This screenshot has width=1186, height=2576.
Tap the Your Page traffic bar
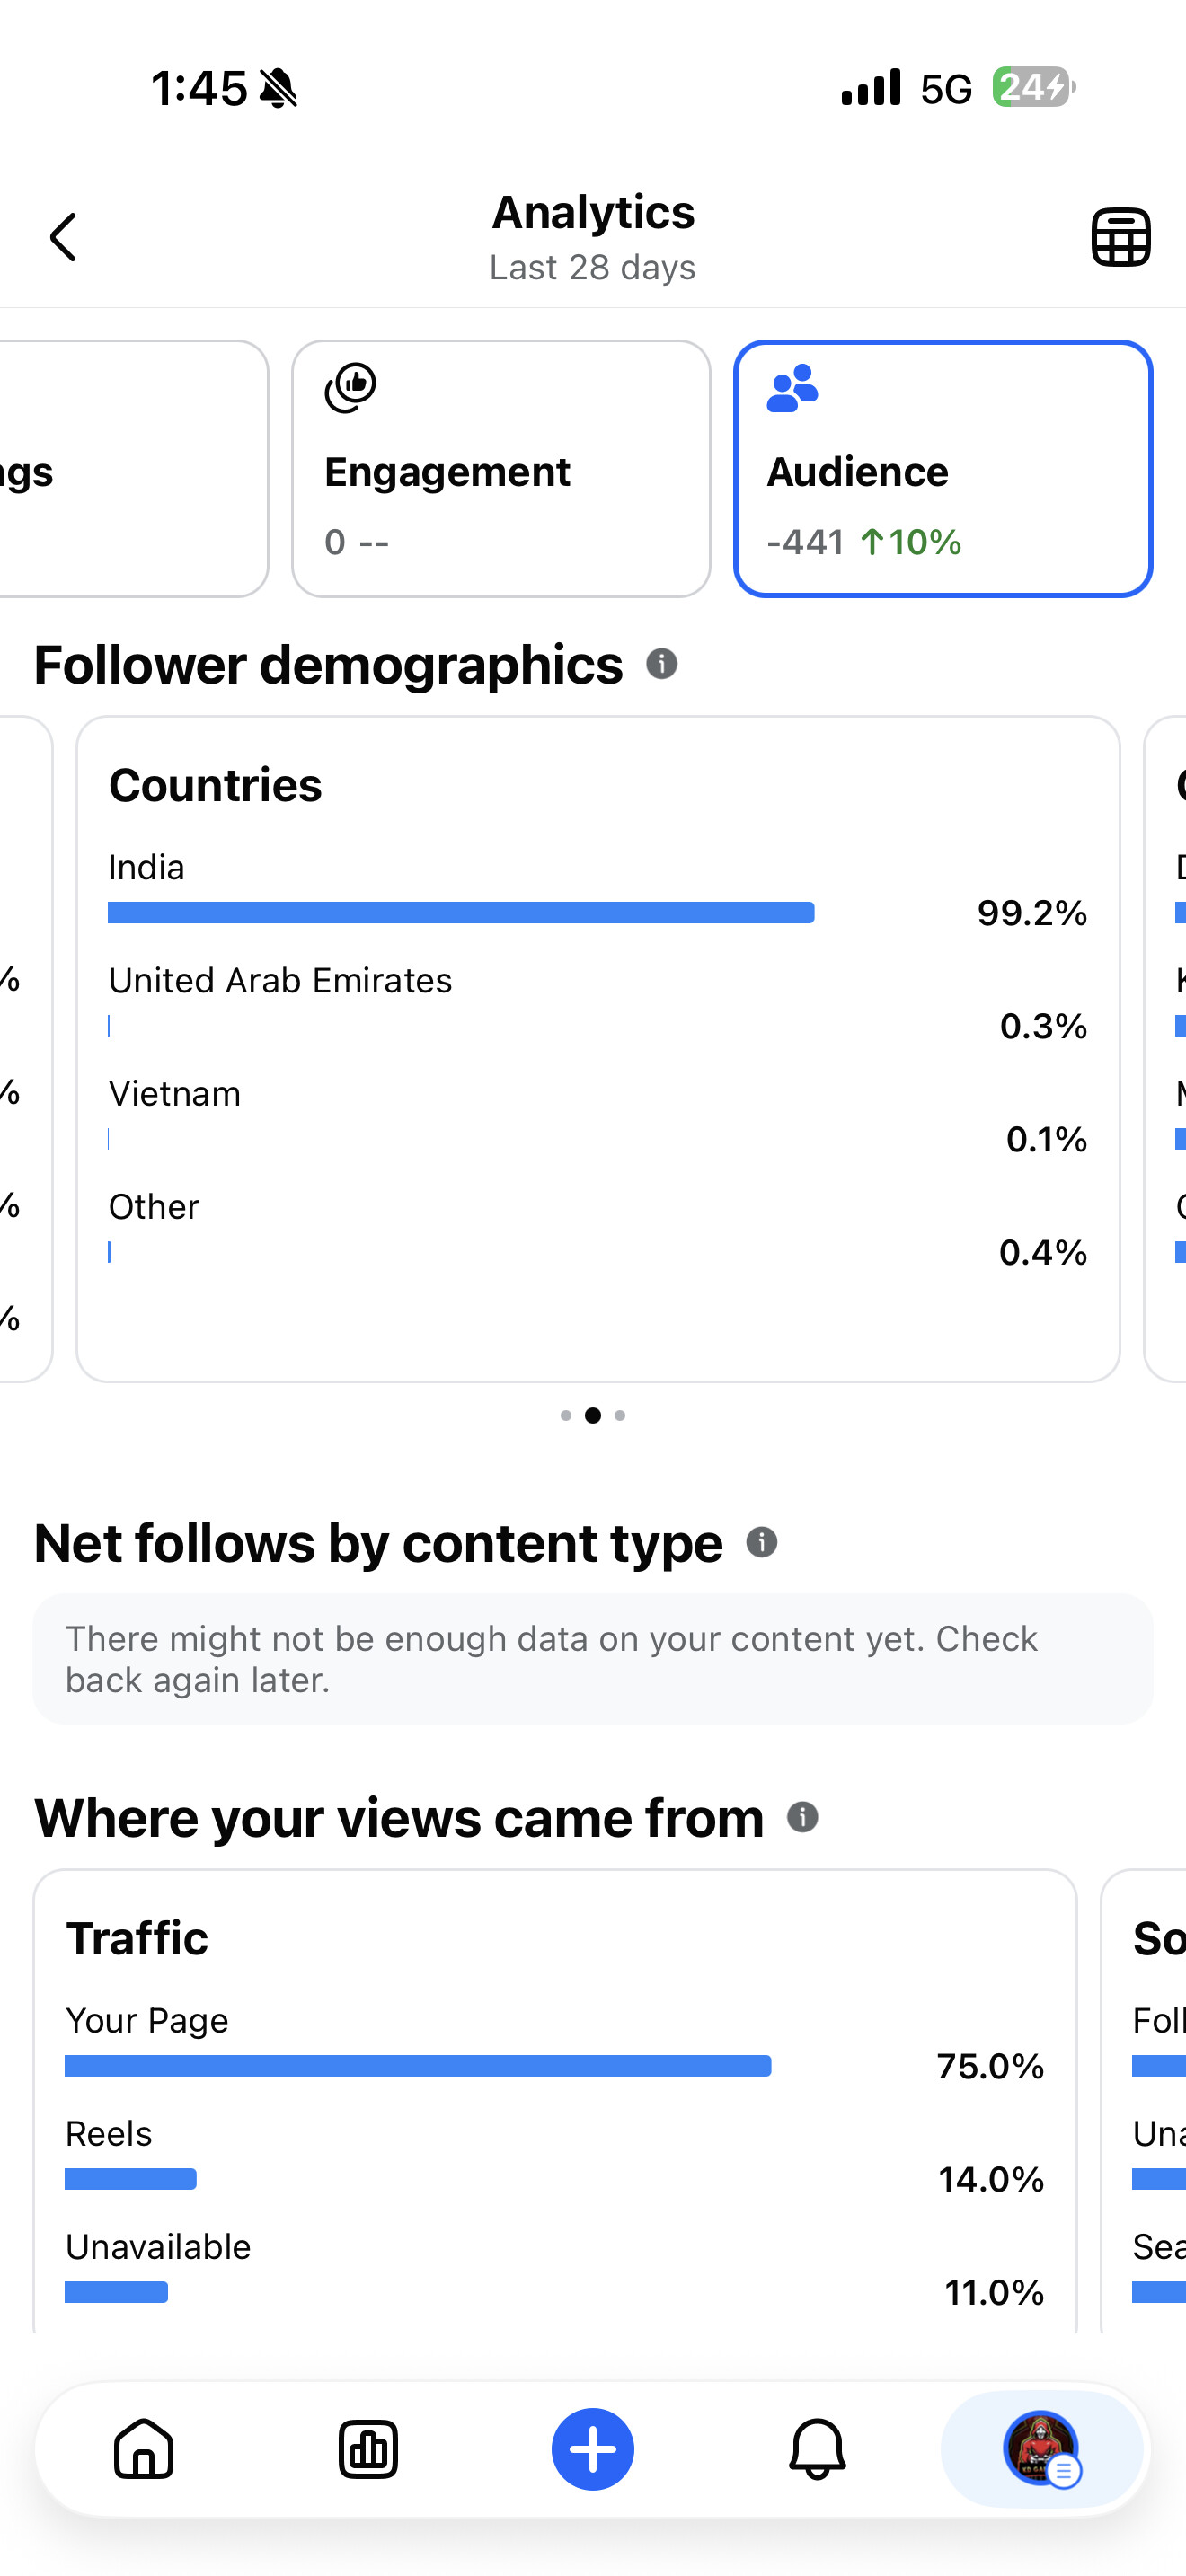pyautogui.click(x=418, y=2065)
